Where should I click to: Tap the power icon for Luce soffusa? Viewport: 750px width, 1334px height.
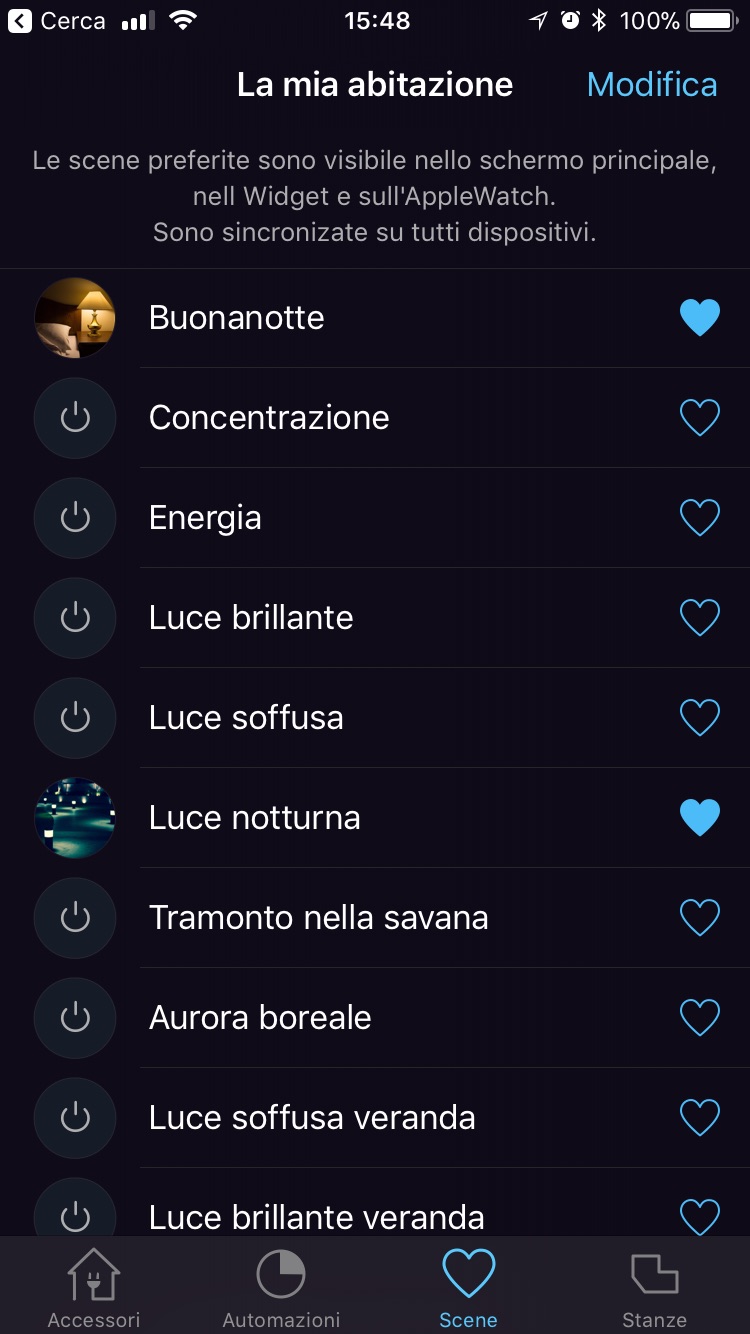(x=75, y=718)
